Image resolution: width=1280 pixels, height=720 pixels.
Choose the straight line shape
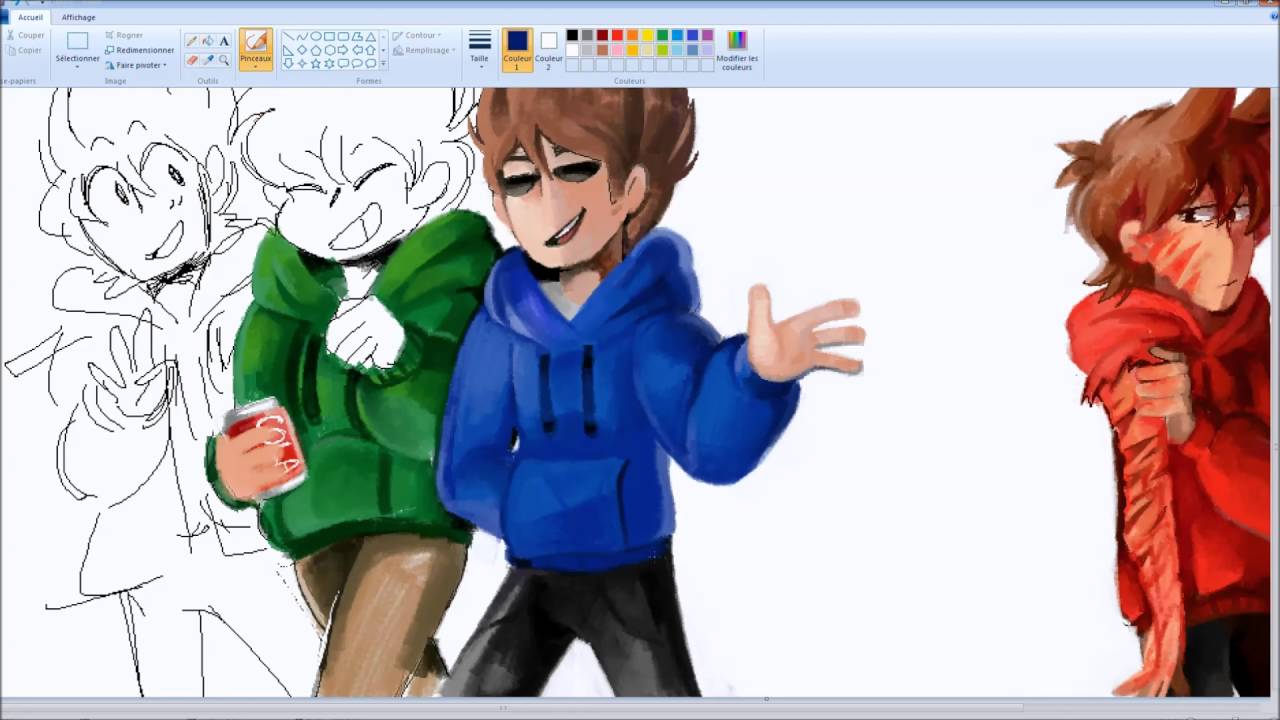pos(288,36)
